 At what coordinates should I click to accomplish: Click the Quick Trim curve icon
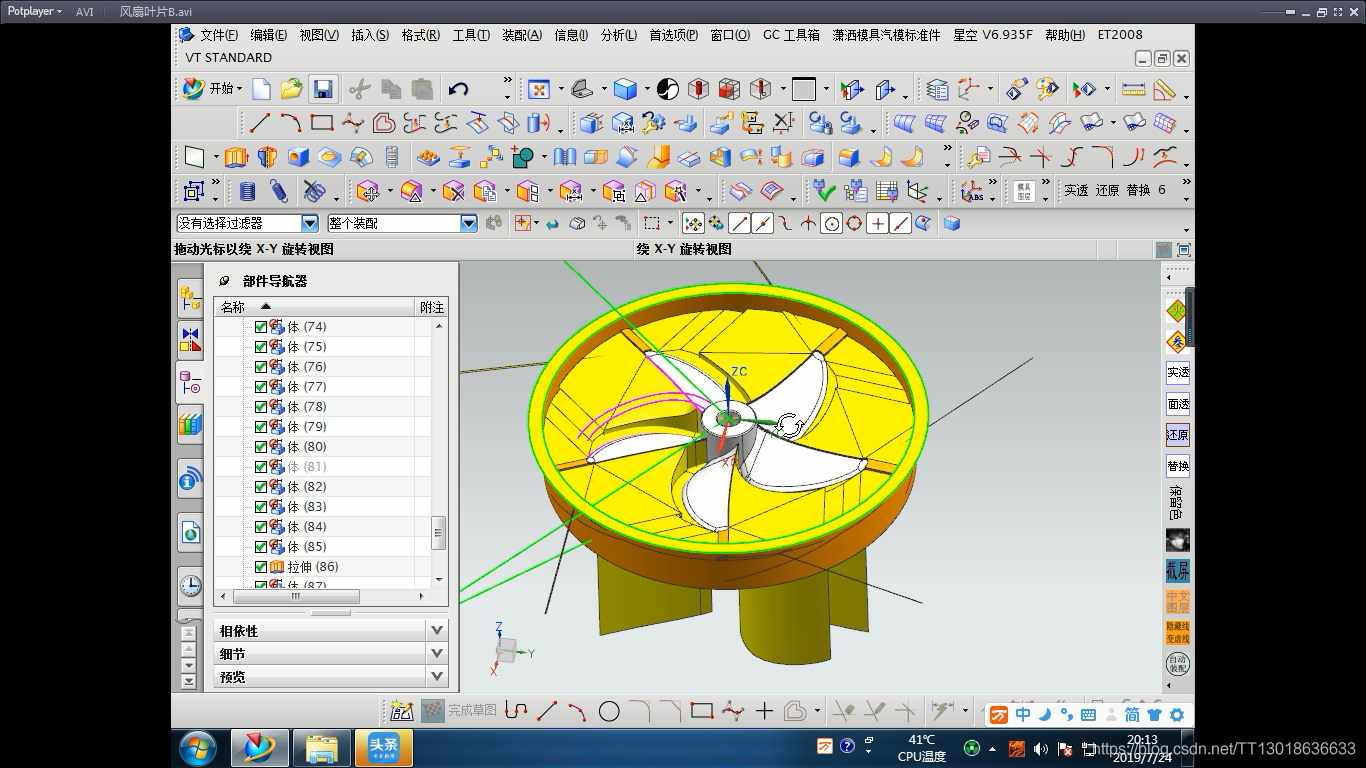pyautogui.click(x=844, y=711)
